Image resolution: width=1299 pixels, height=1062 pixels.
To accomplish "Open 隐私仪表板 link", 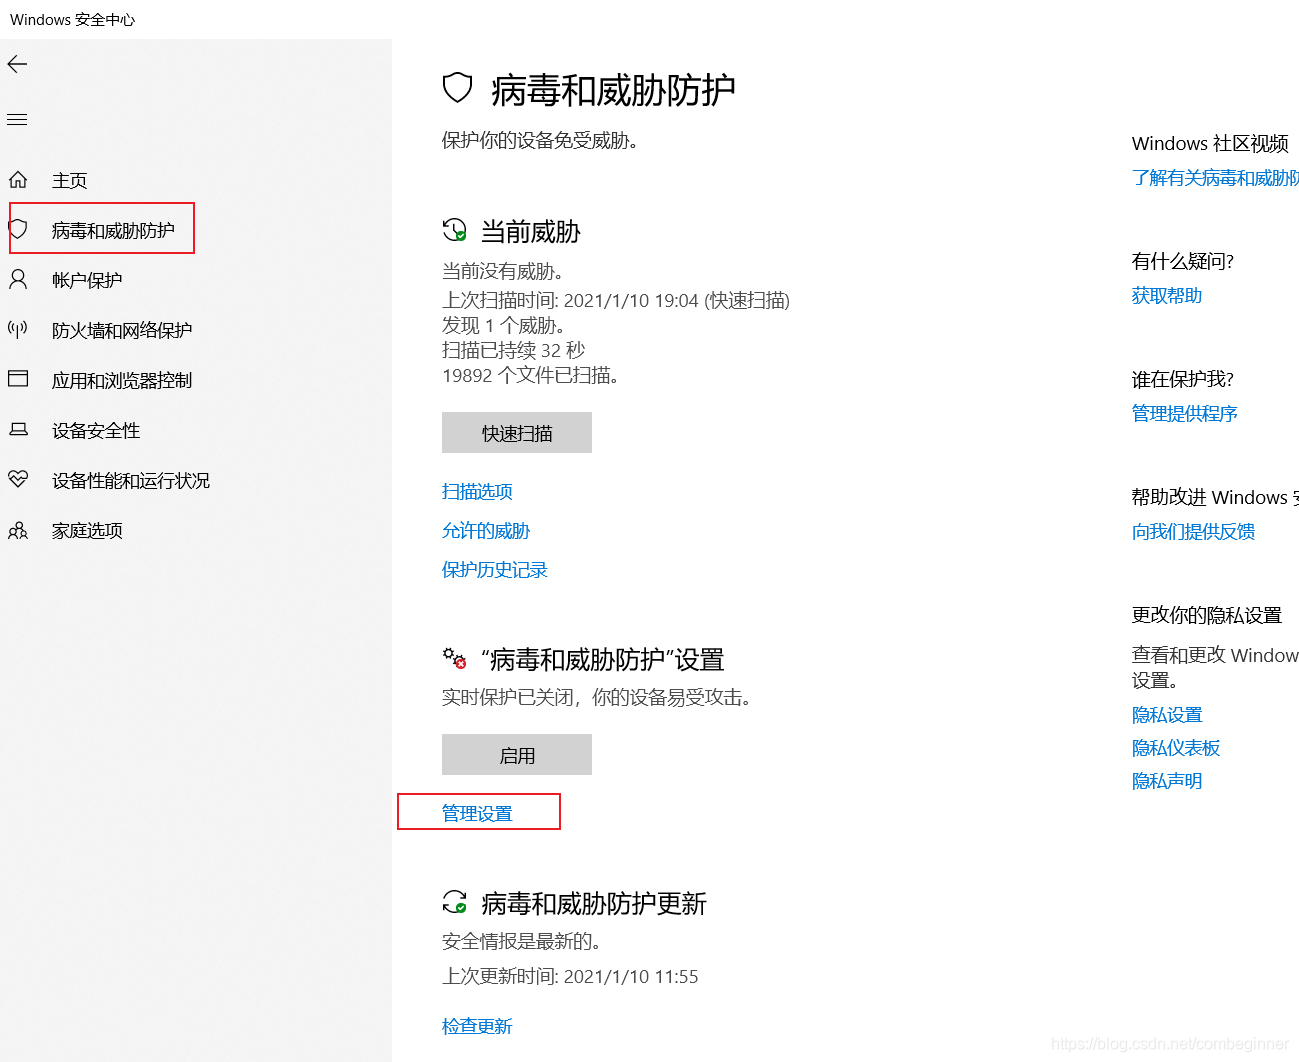I will click(x=1176, y=747).
